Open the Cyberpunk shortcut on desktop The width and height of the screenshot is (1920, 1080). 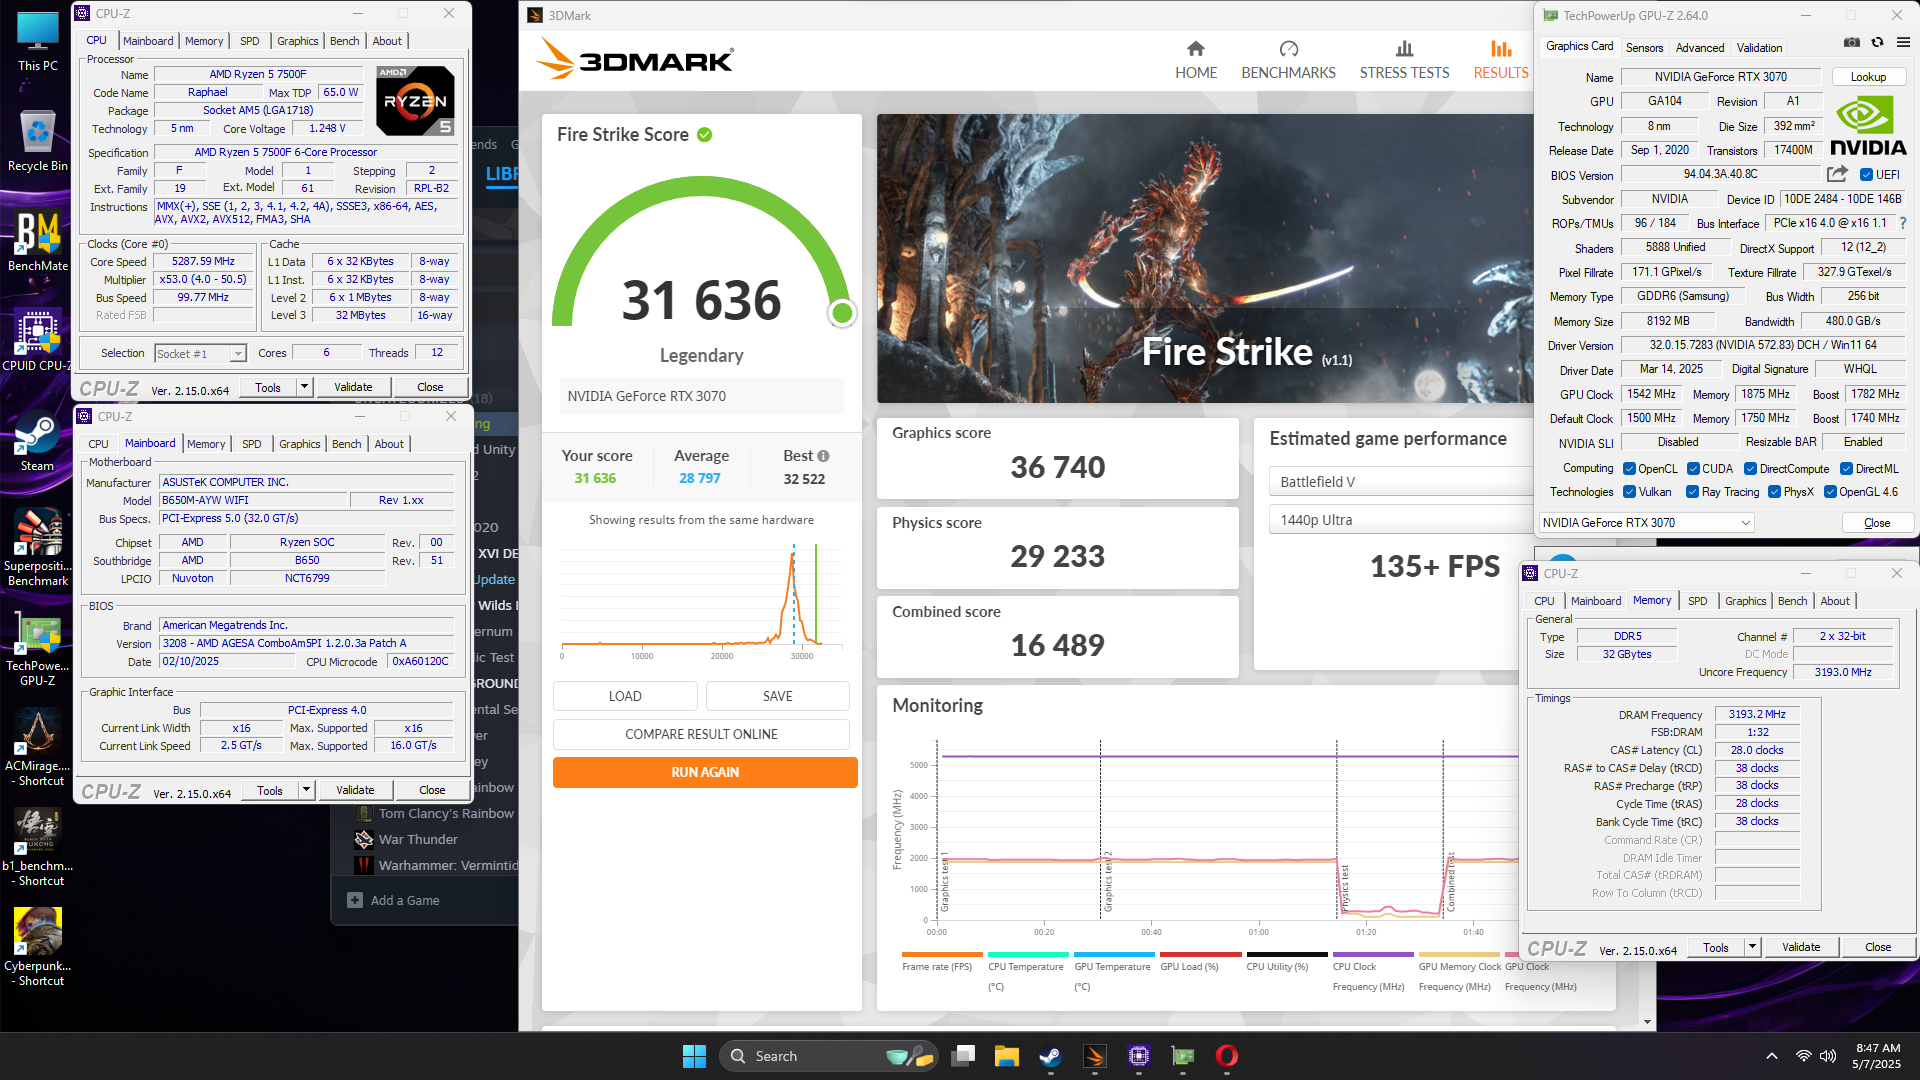[38, 947]
